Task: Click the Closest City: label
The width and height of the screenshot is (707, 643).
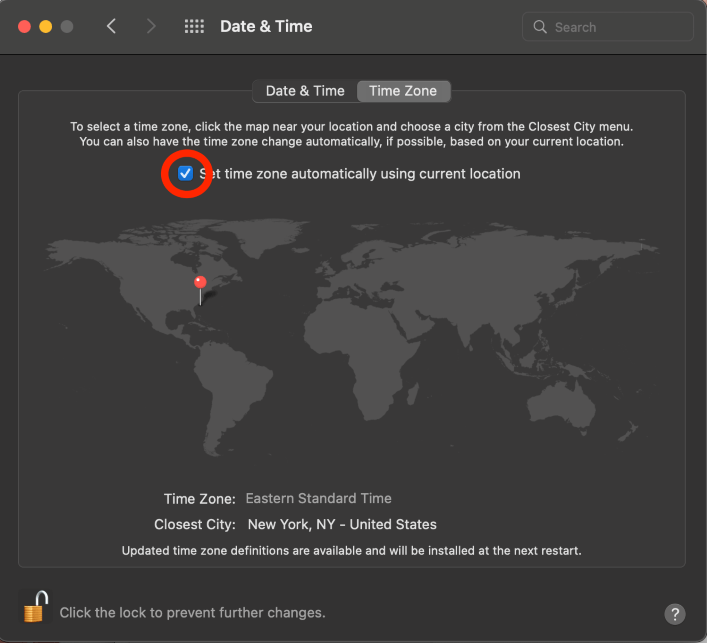Action: (195, 524)
